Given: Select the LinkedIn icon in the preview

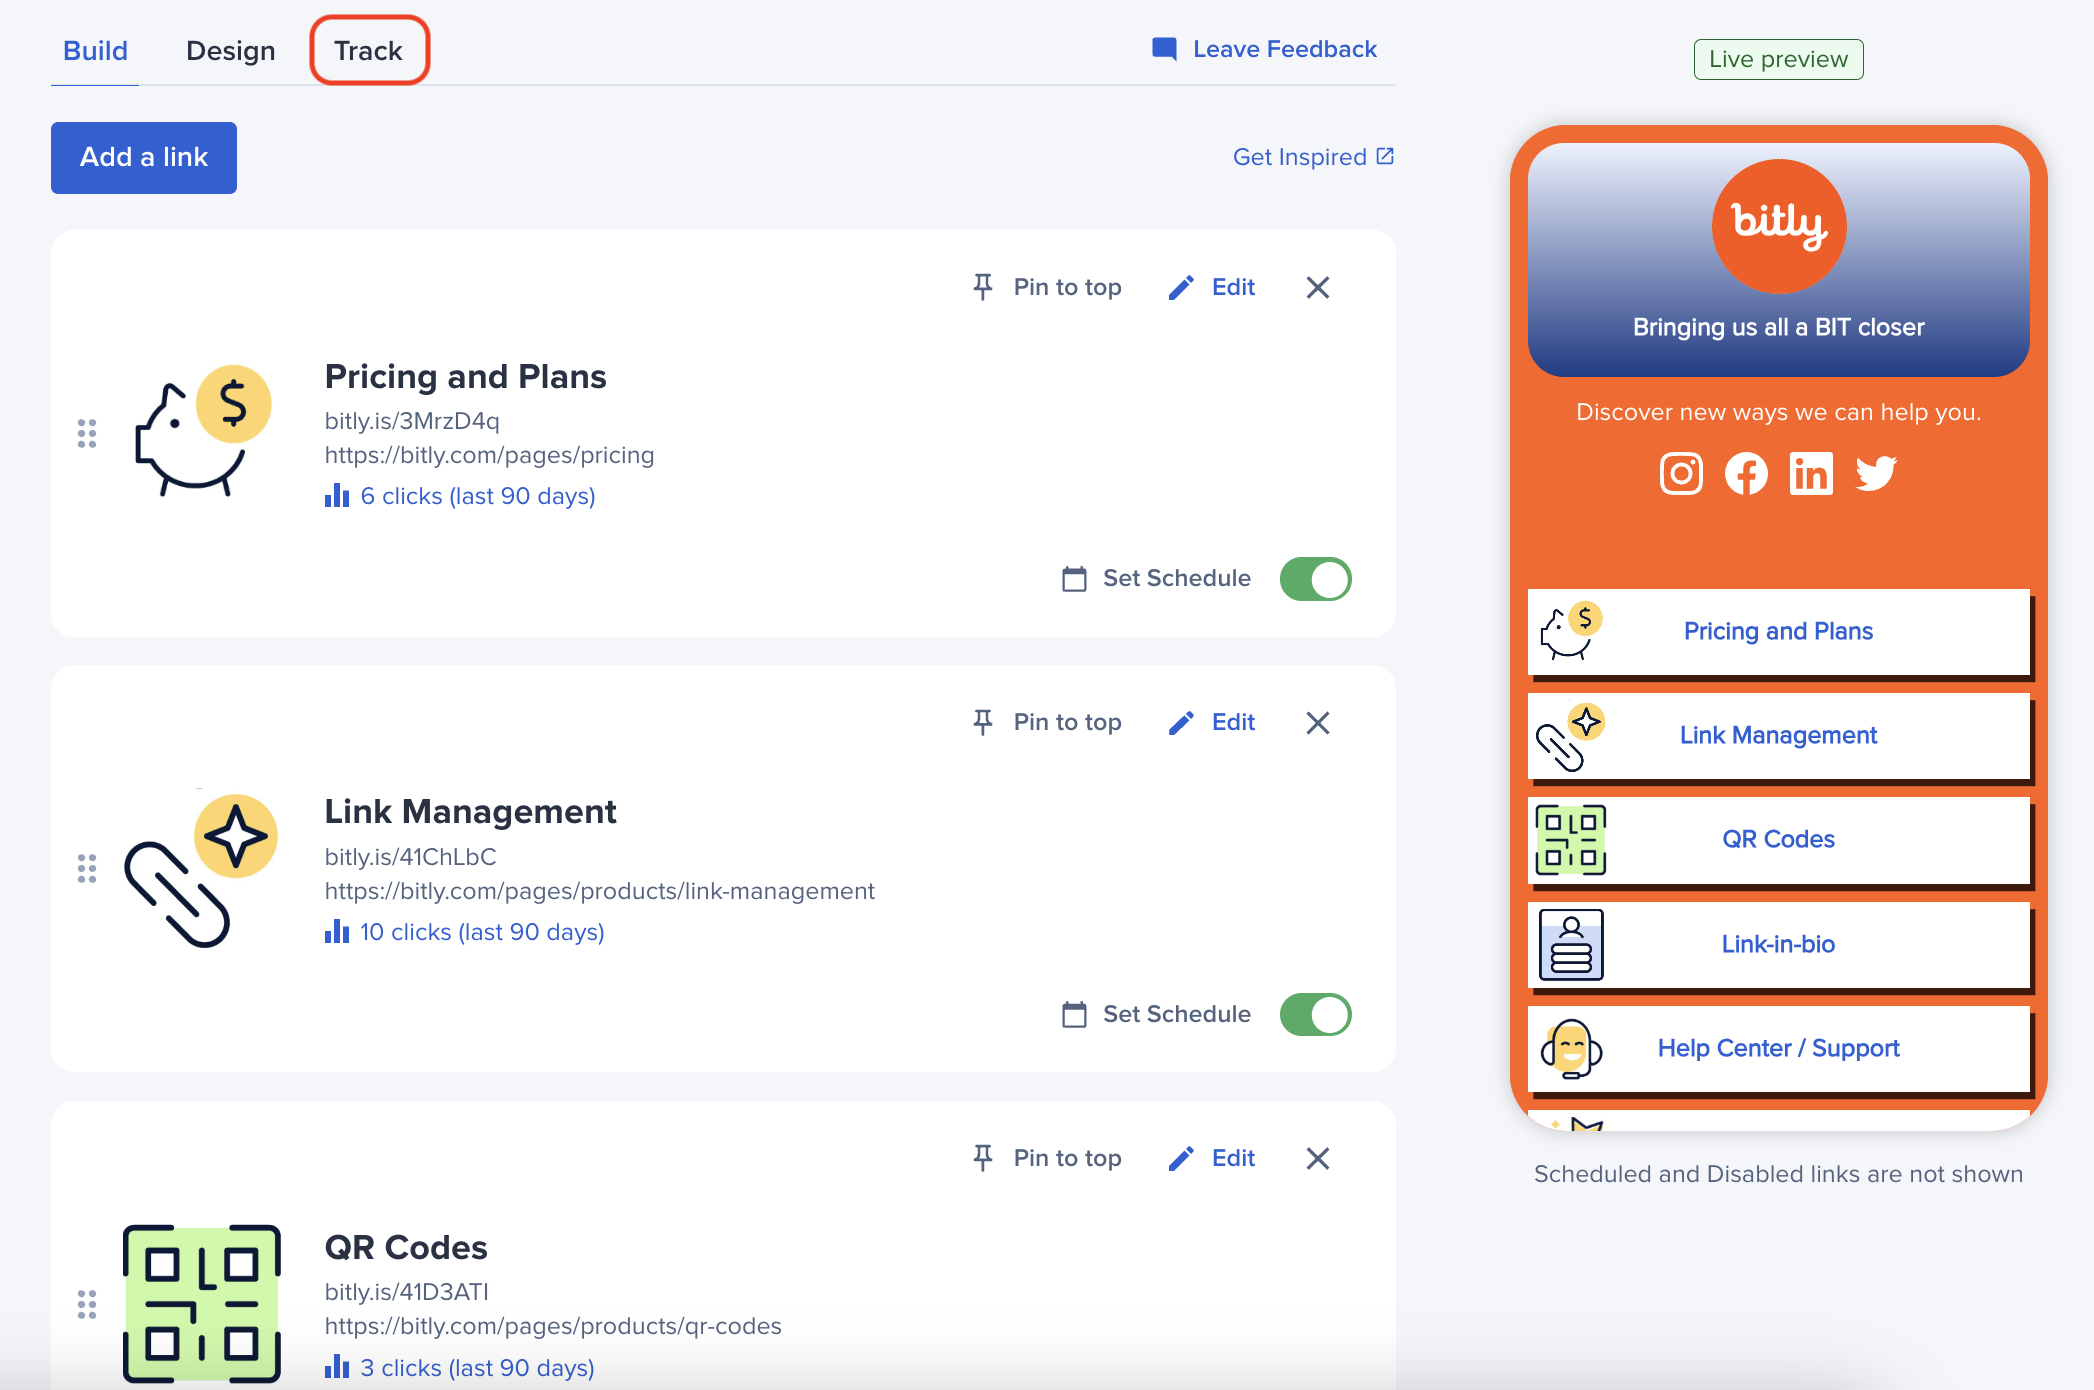Looking at the screenshot, I should point(1811,474).
